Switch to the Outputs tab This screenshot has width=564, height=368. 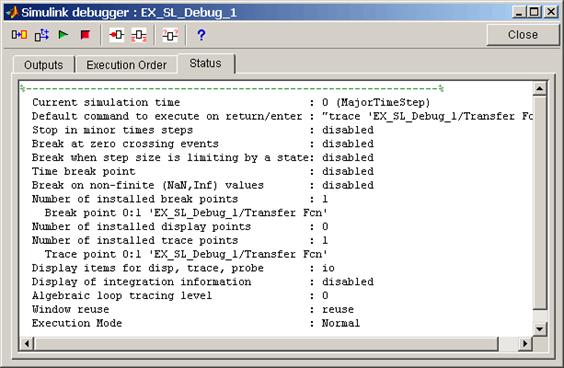pos(44,65)
